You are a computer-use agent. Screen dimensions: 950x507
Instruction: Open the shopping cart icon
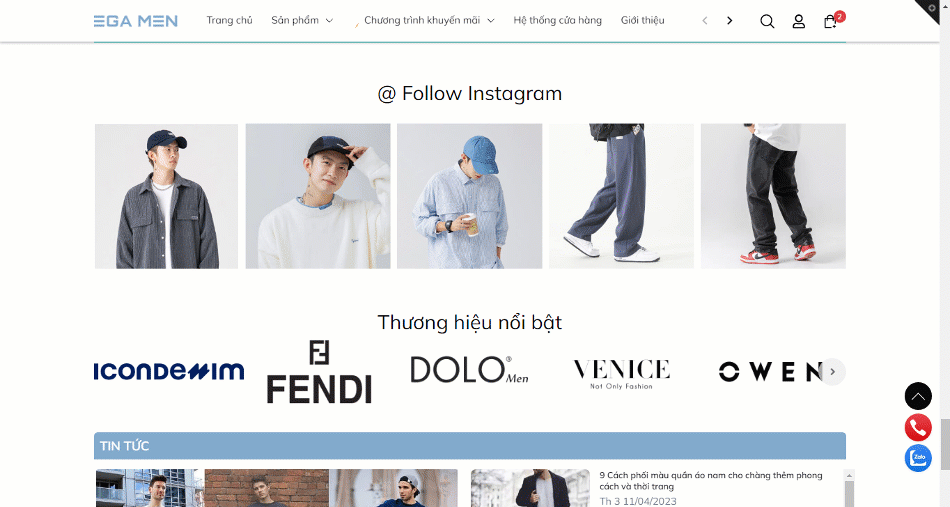coord(831,21)
